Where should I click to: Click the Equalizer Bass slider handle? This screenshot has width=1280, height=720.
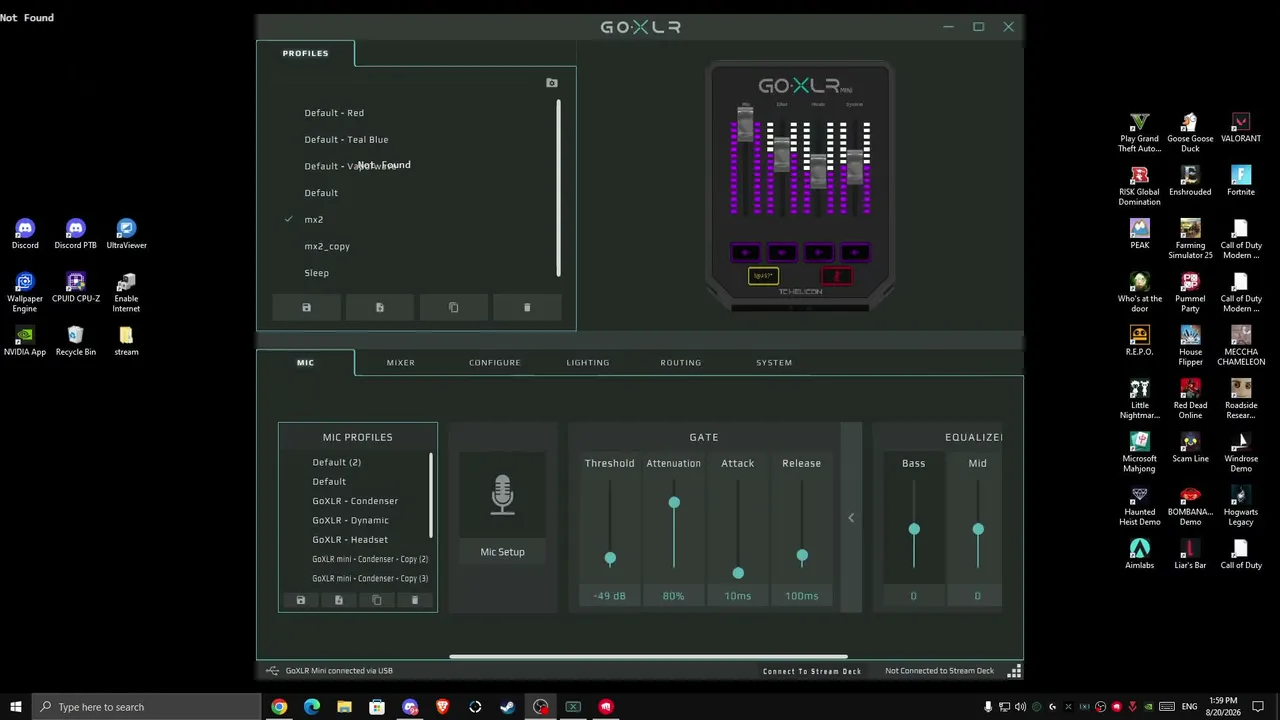pyautogui.click(x=914, y=529)
